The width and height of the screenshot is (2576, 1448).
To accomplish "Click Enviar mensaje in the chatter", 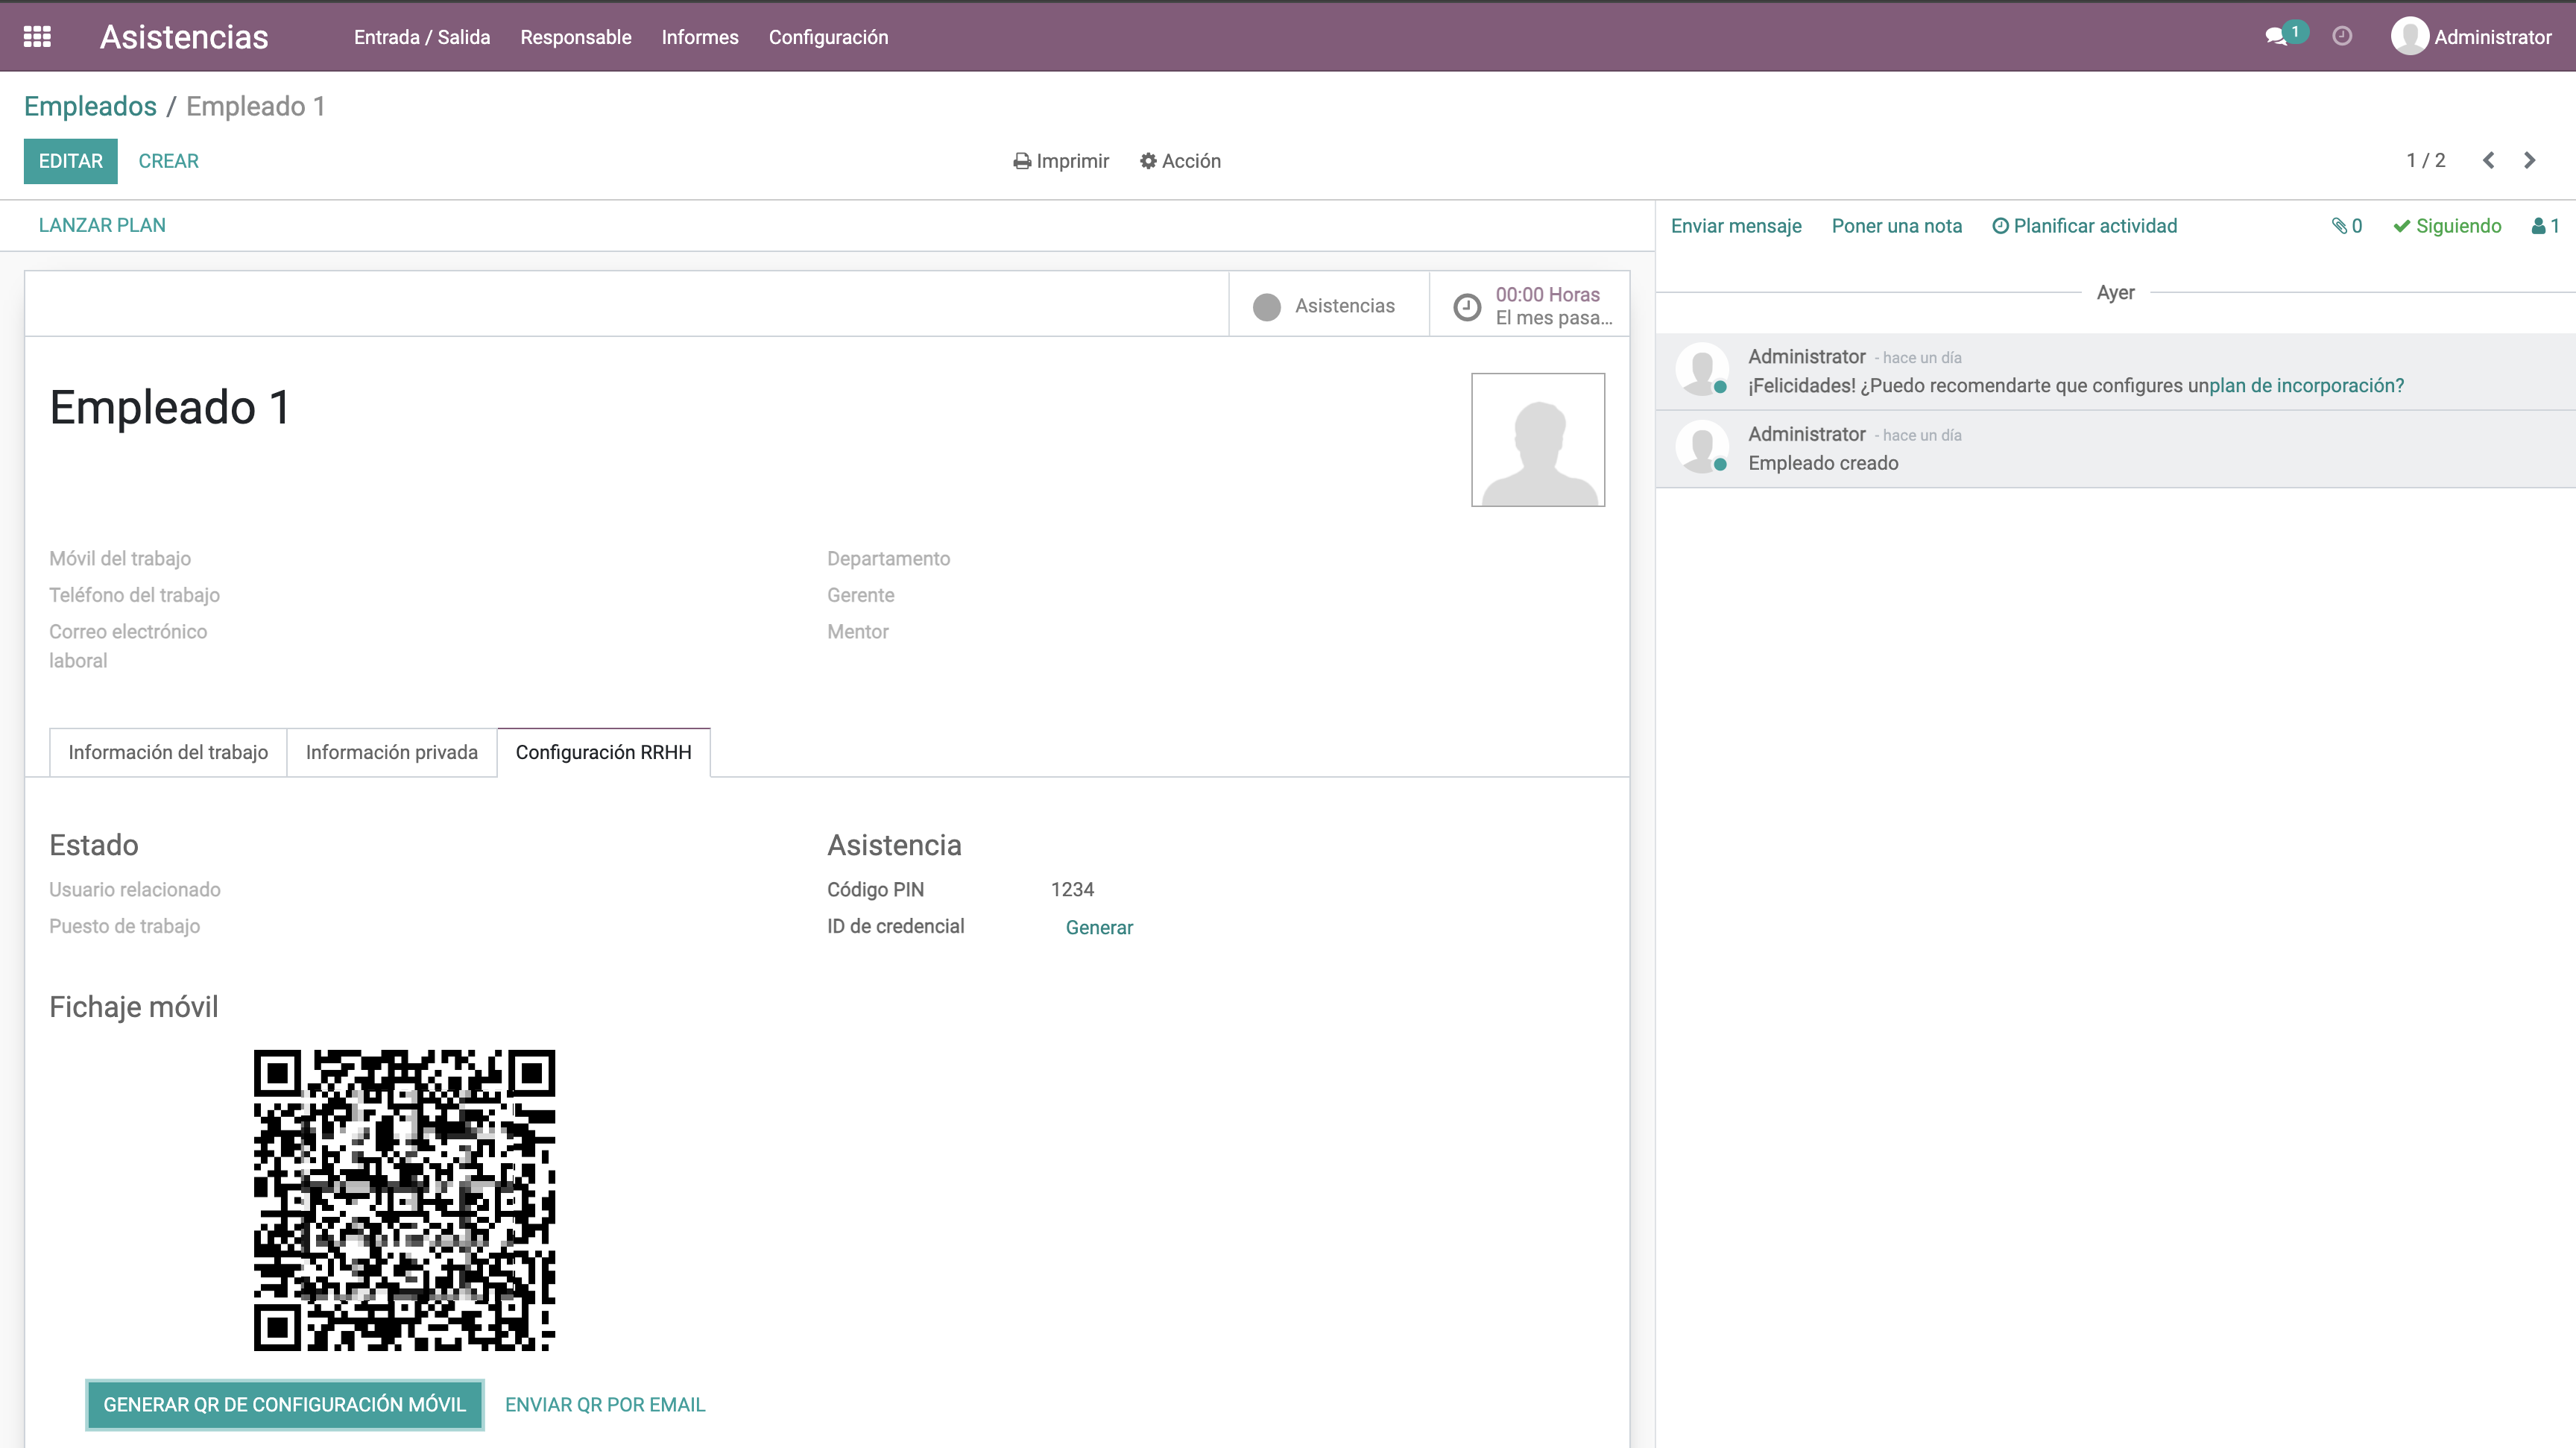I will pos(1736,226).
